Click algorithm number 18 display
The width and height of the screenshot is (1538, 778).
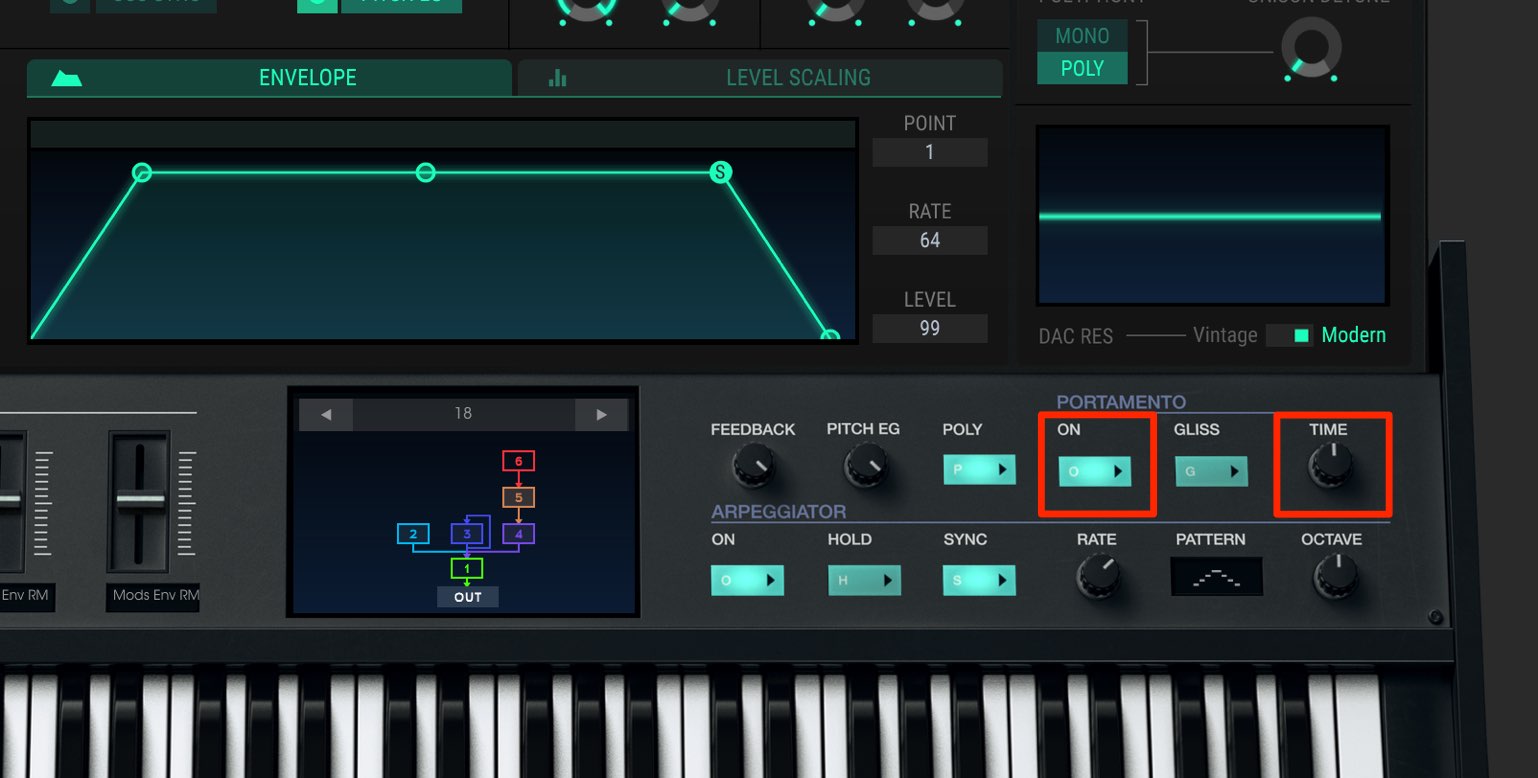(463, 414)
